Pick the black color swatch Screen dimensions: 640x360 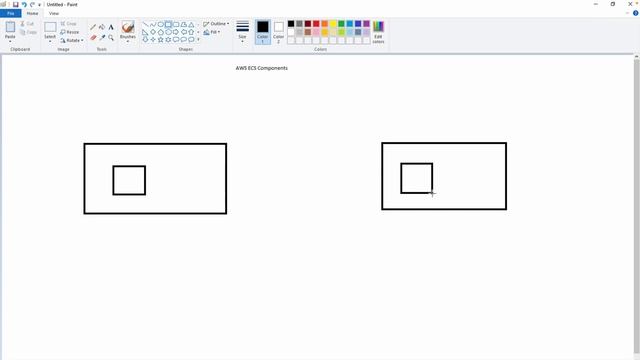click(291, 24)
